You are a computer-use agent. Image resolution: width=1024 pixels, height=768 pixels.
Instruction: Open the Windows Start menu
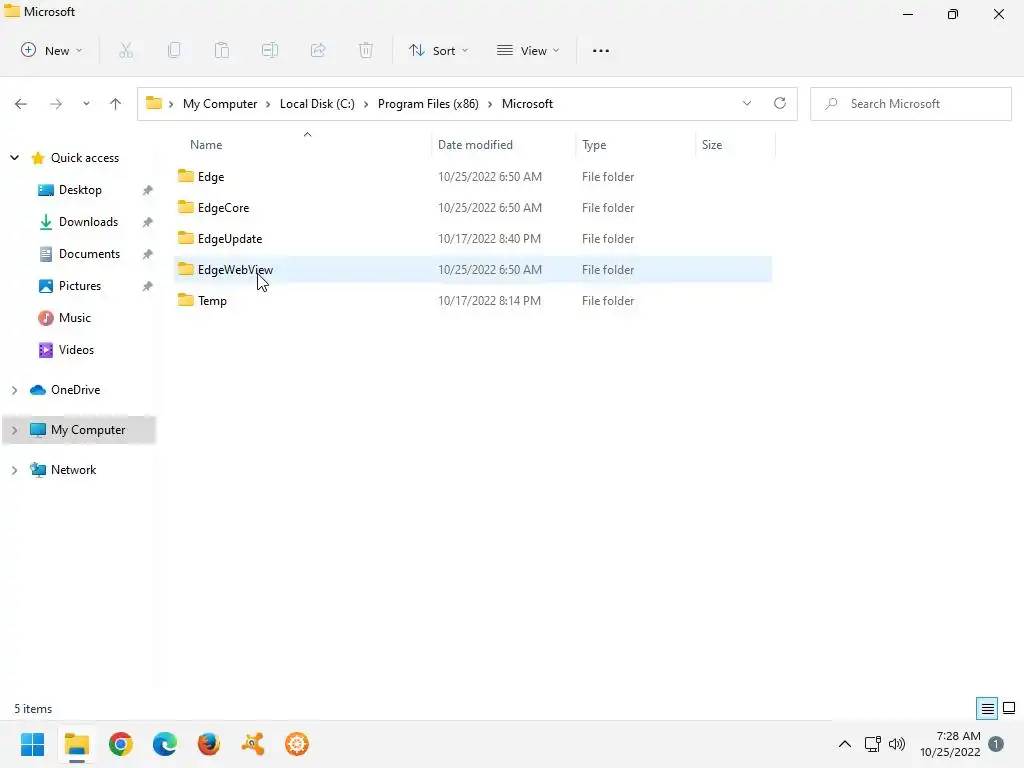tap(32, 744)
